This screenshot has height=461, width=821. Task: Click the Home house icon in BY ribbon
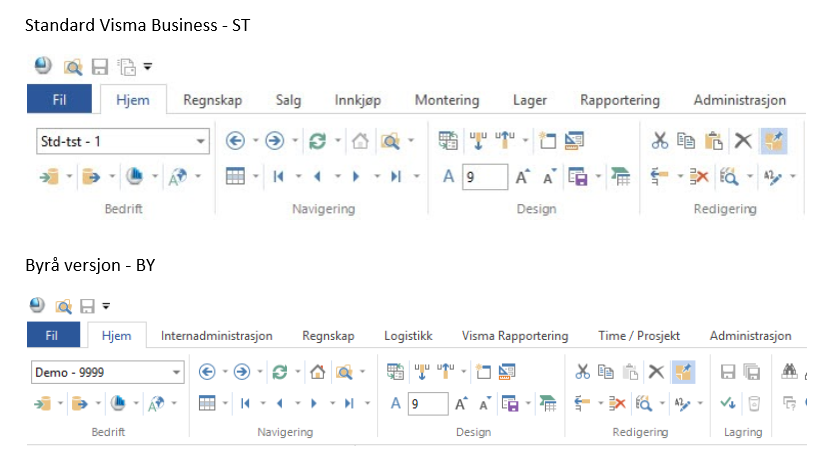click(x=317, y=372)
